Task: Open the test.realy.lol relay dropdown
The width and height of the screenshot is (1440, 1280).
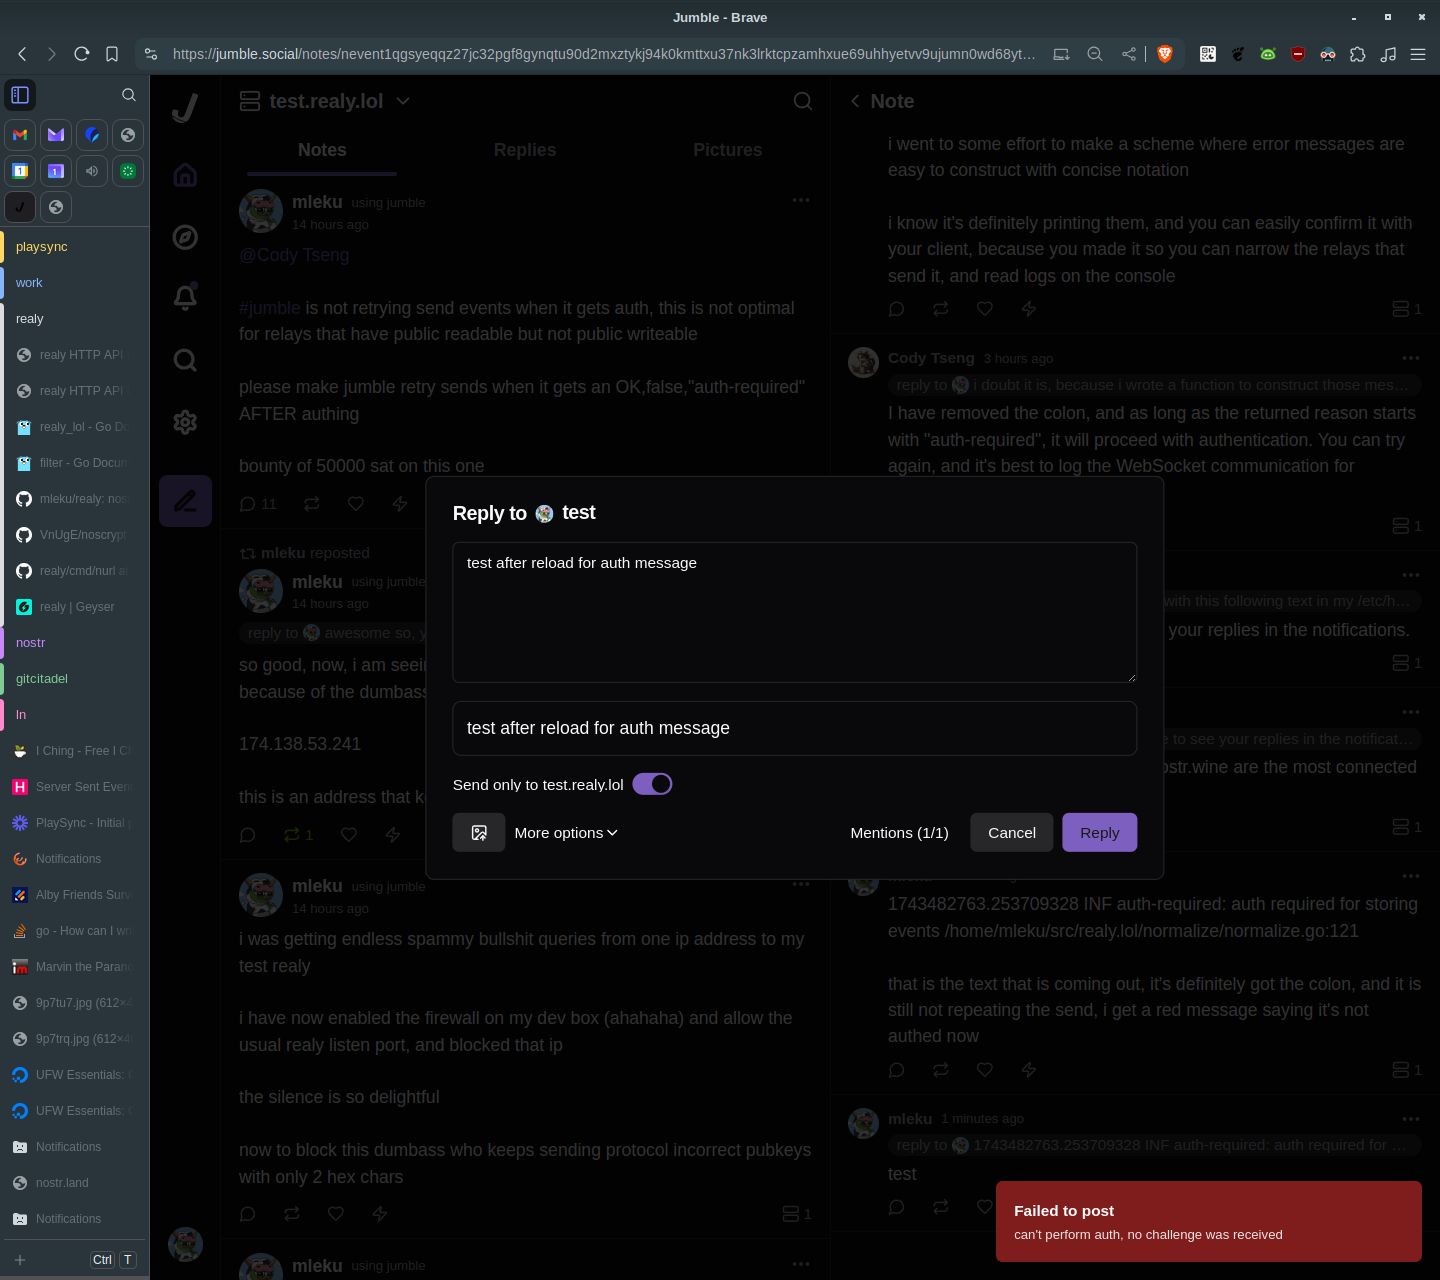Action: coord(326,101)
